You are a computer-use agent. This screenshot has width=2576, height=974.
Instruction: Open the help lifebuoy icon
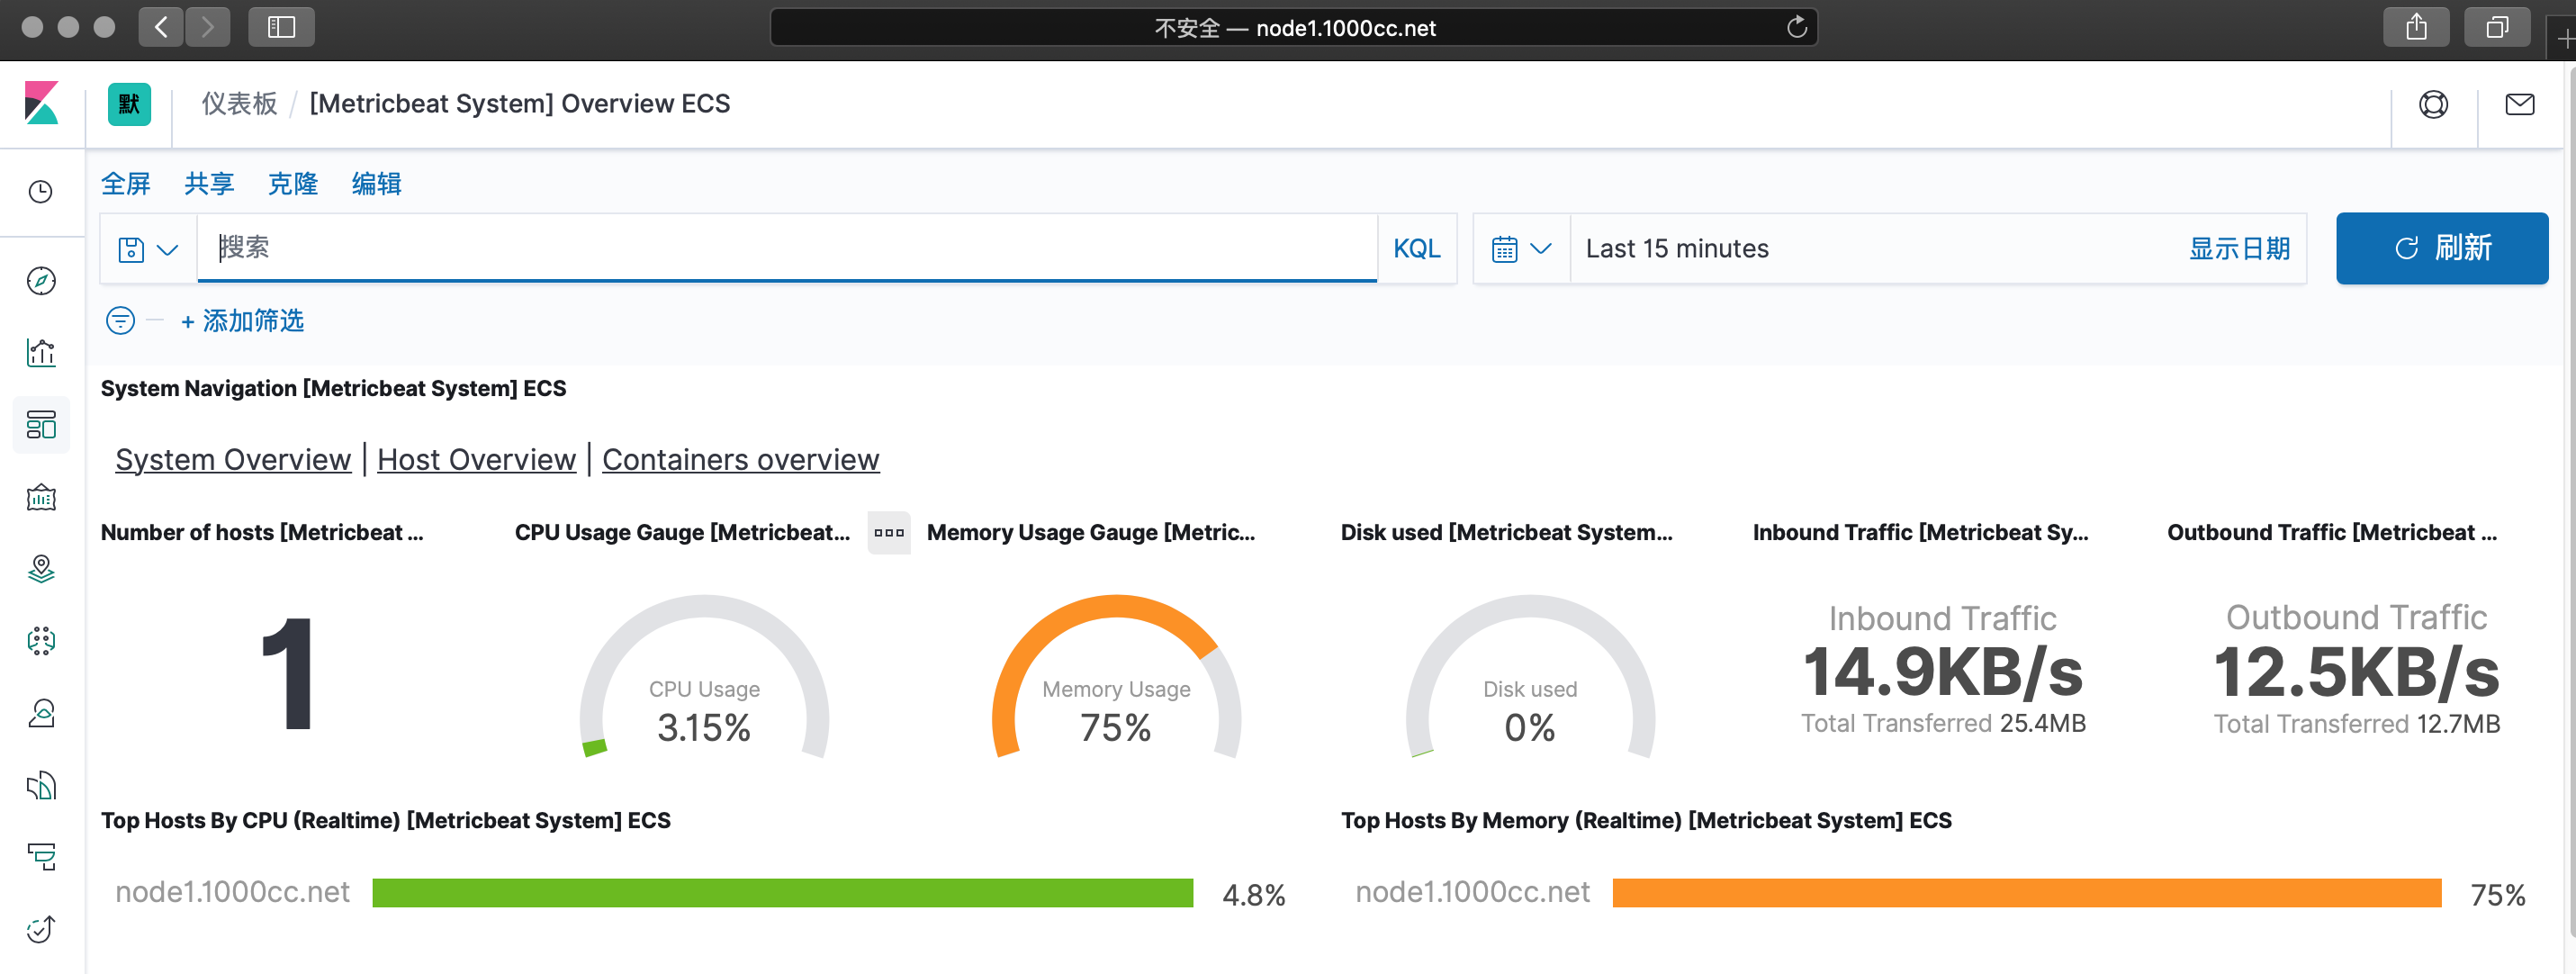pyautogui.click(x=2433, y=104)
